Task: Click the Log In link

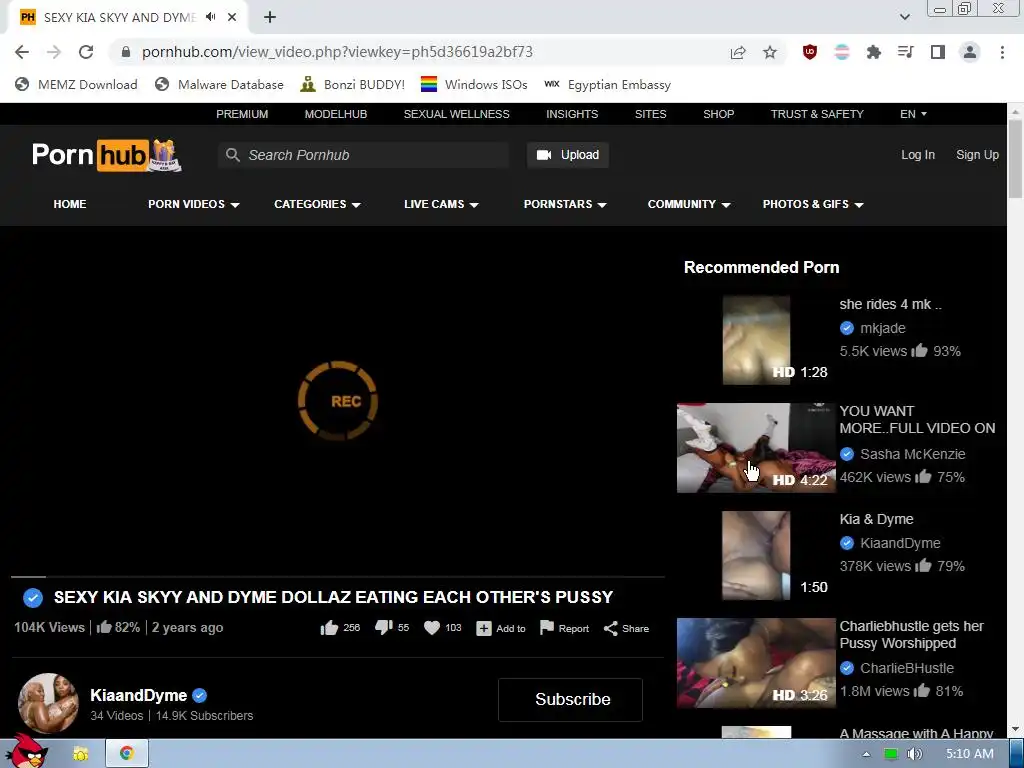Action: click(918, 155)
